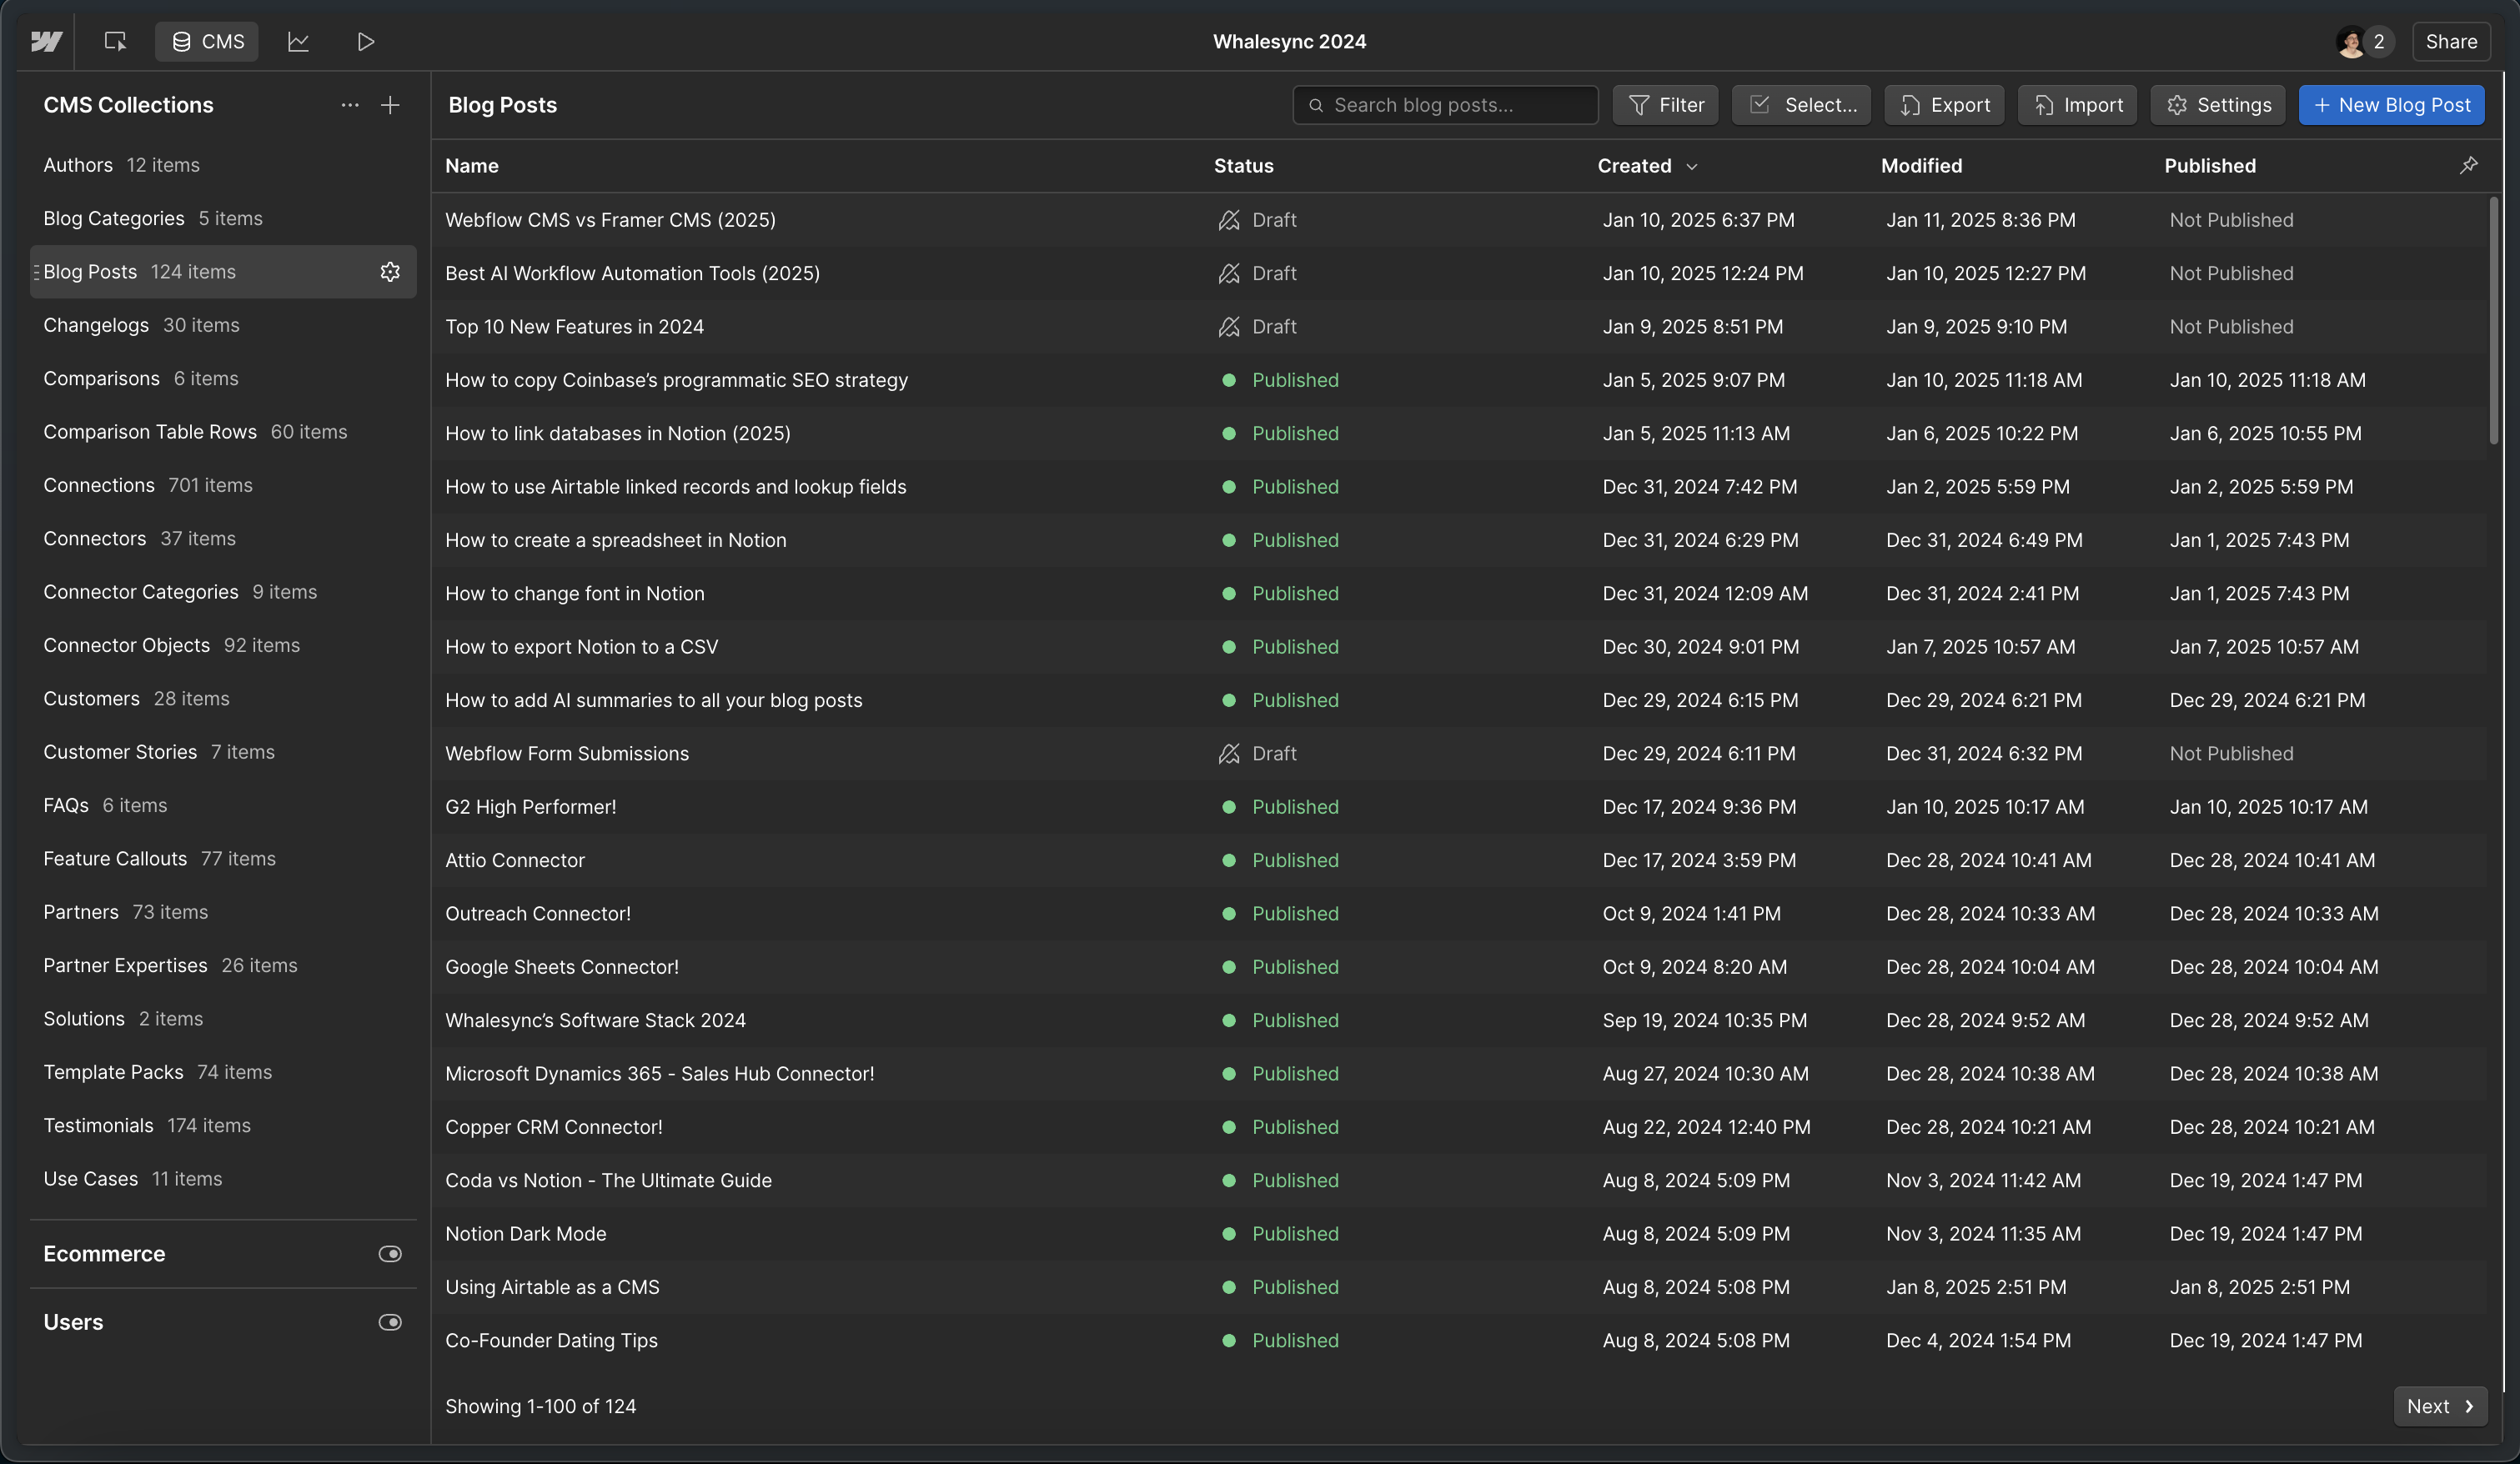Expand the Created sort chevron
The height and width of the screenshot is (1464, 2520).
(x=1692, y=166)
